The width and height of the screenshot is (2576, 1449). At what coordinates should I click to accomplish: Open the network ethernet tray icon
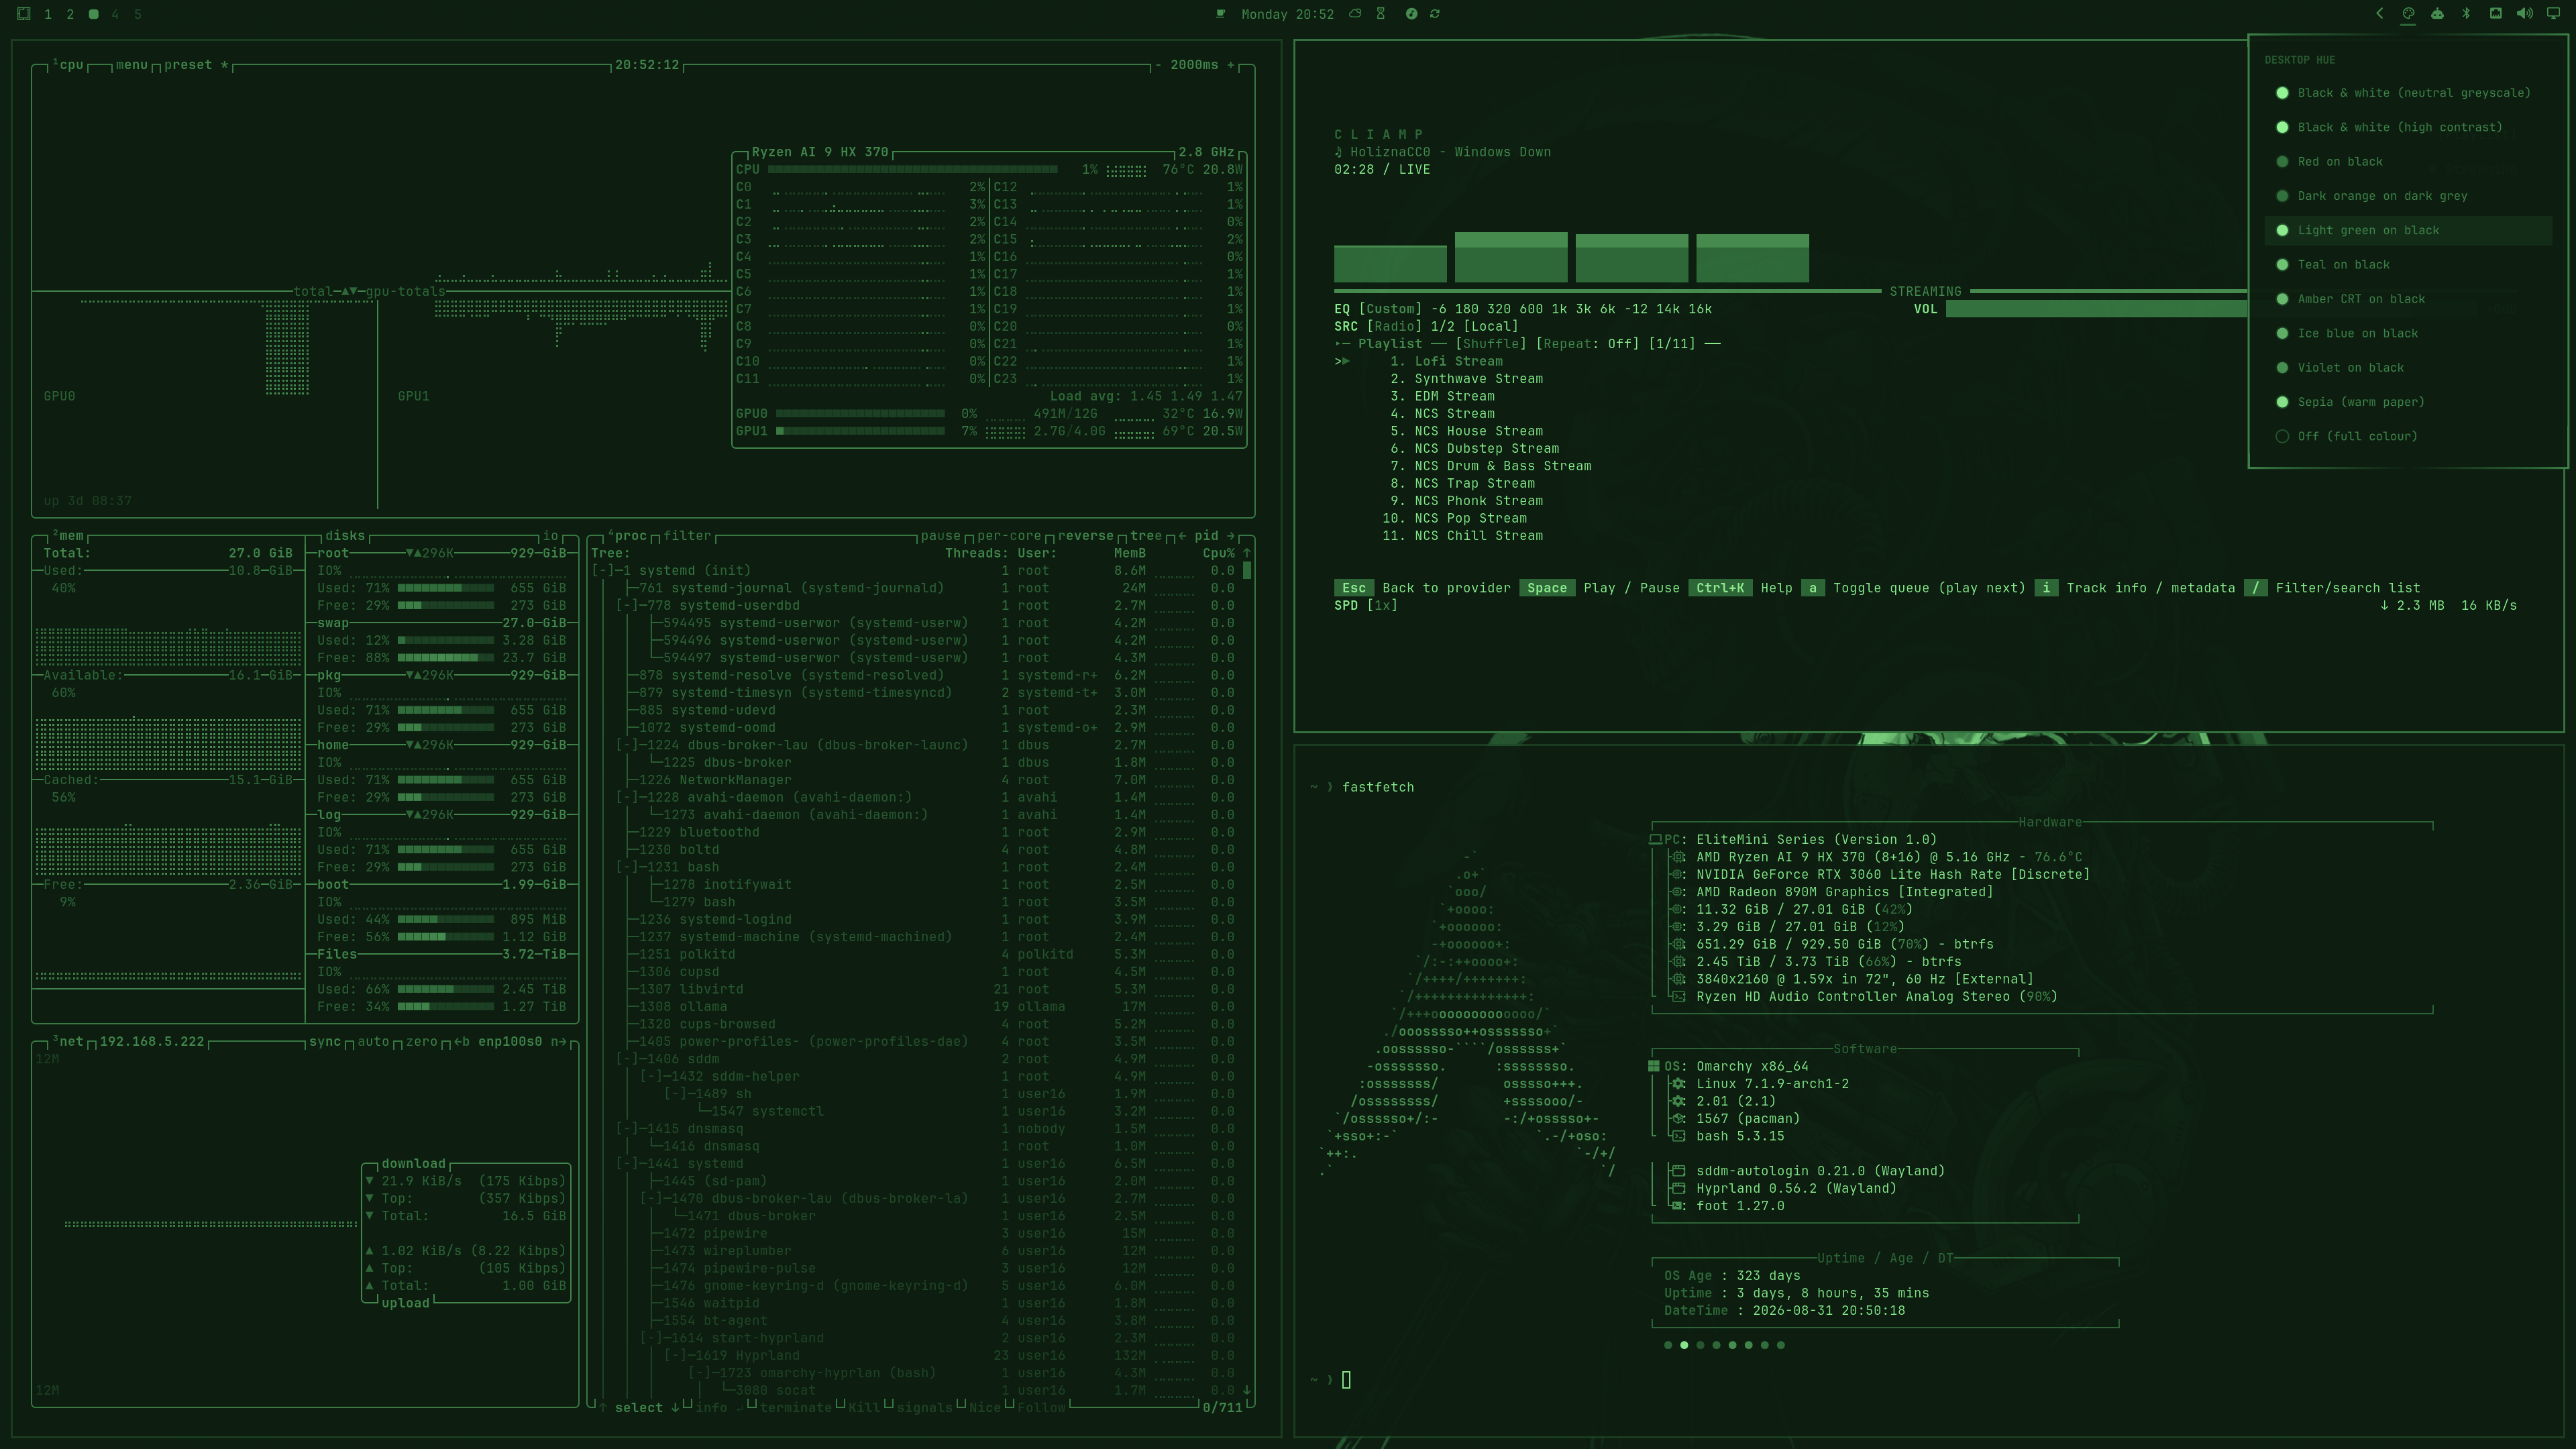pos(2496,14)
